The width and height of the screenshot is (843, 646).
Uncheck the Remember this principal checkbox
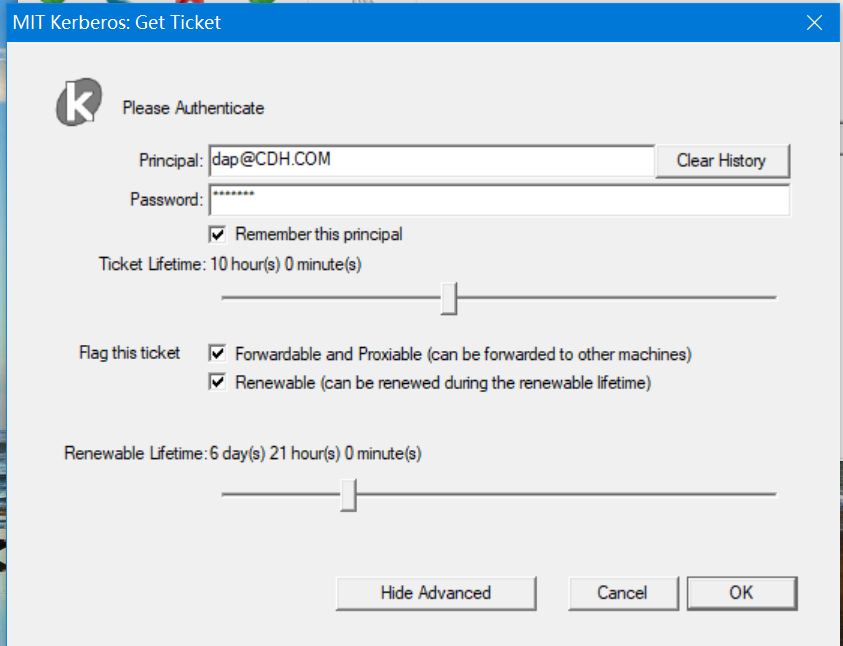[x=217, y=234]
